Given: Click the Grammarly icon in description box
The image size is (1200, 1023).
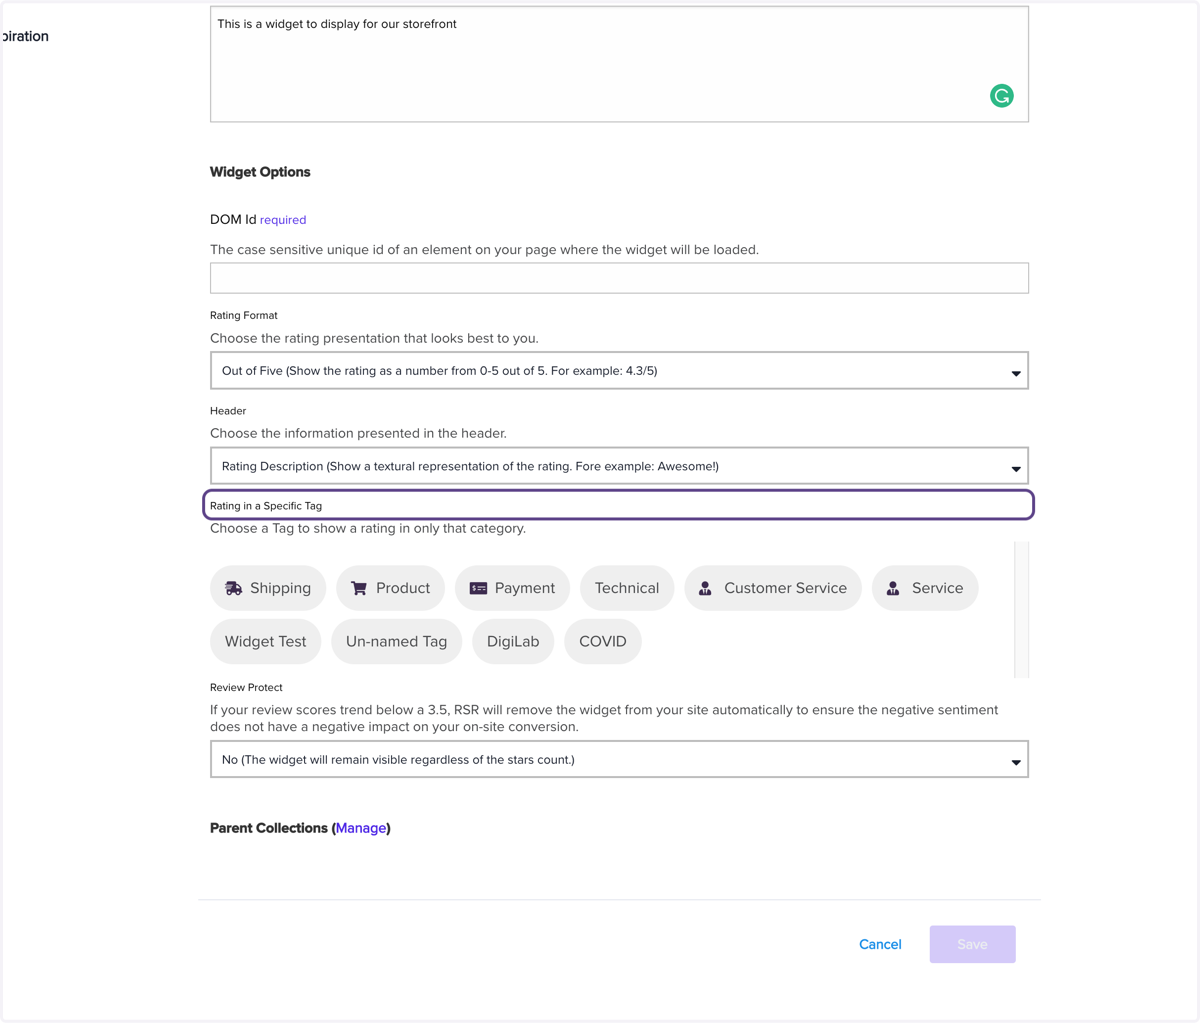Looking at the screenshot, I should (x=1001, y=96).
